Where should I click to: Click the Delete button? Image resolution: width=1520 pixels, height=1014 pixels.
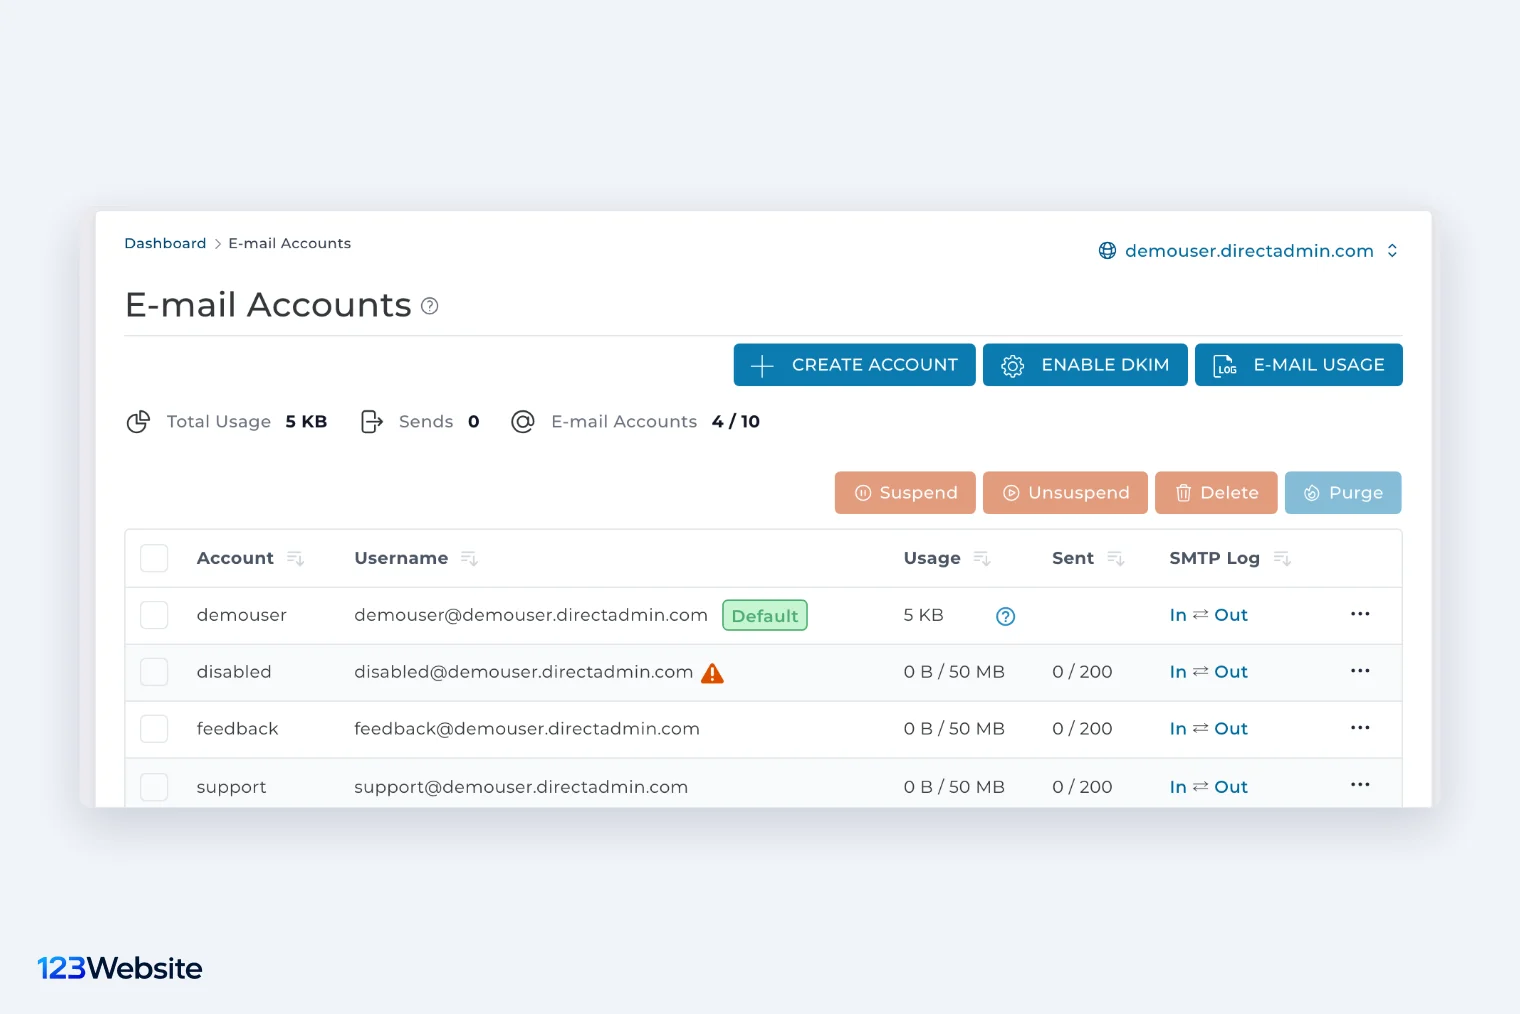click(1216, 493)
